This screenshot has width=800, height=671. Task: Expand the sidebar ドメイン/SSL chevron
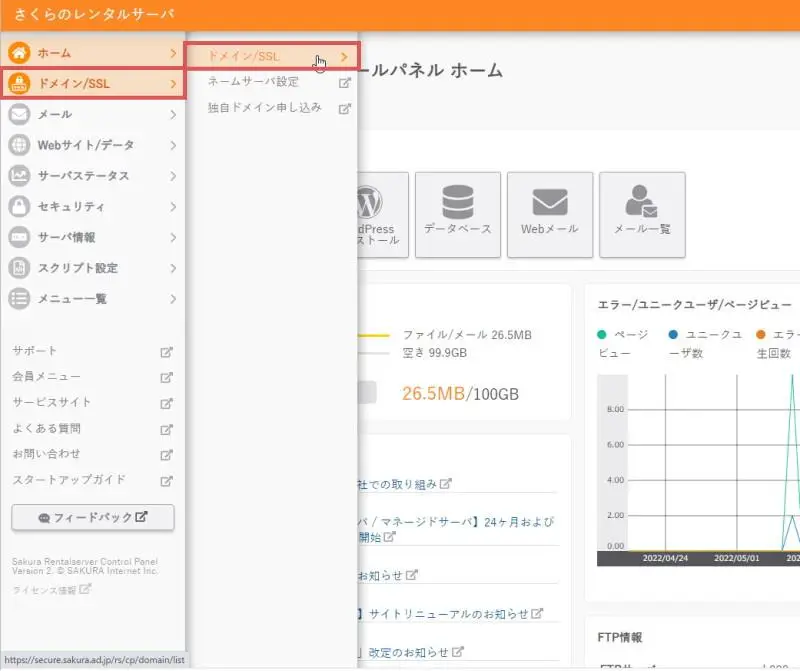(x=173, y=84)
